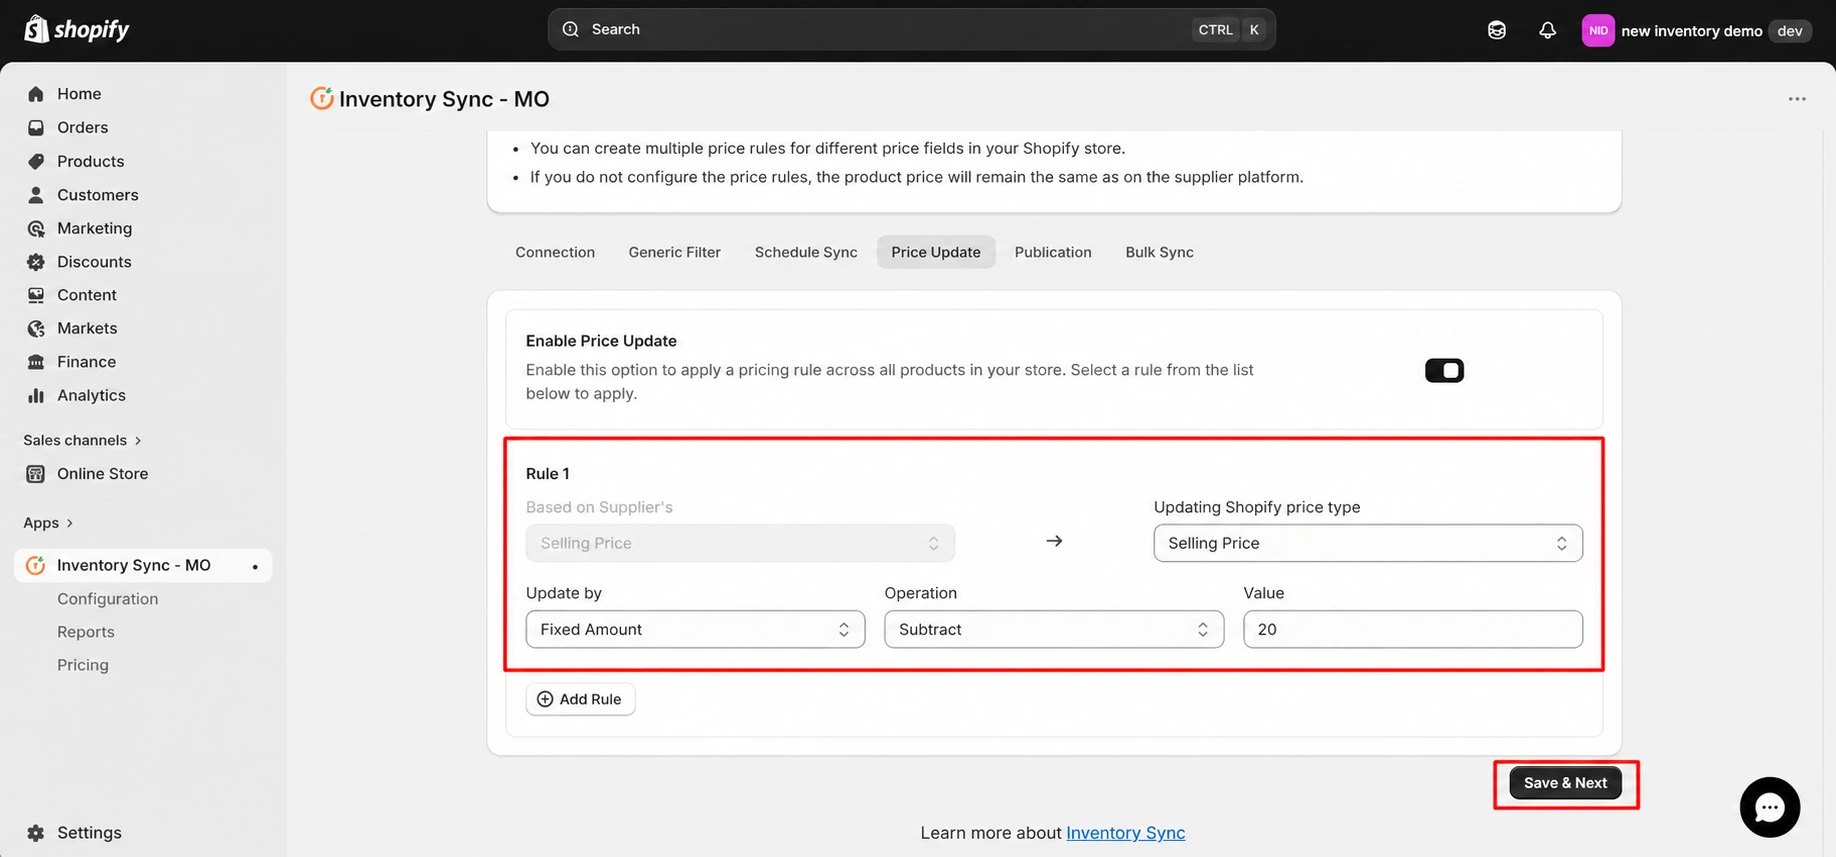Click the Customers person icon

[x=36, y=195]
